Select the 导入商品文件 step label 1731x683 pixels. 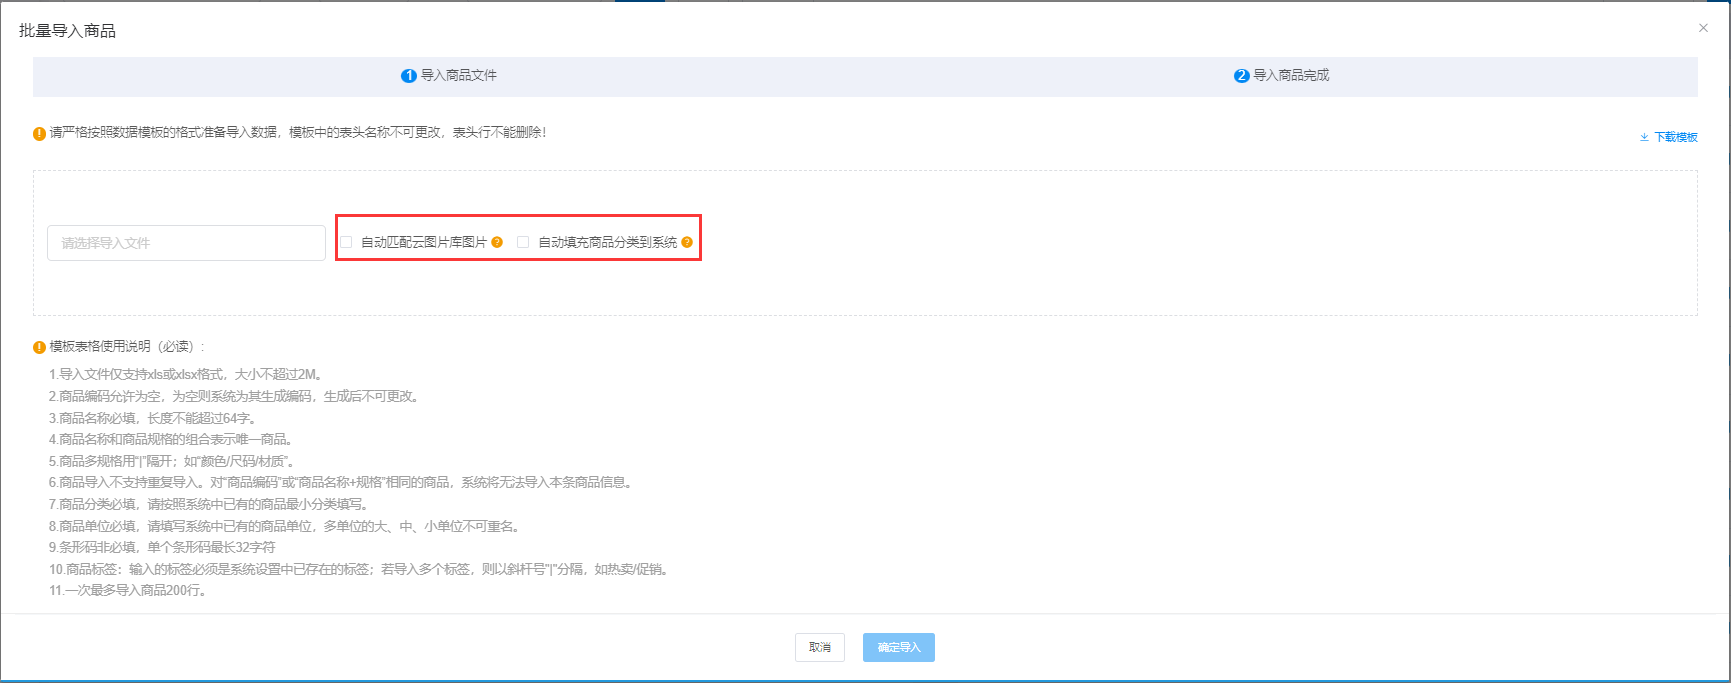pyautogui.click(x=458, y=76)
